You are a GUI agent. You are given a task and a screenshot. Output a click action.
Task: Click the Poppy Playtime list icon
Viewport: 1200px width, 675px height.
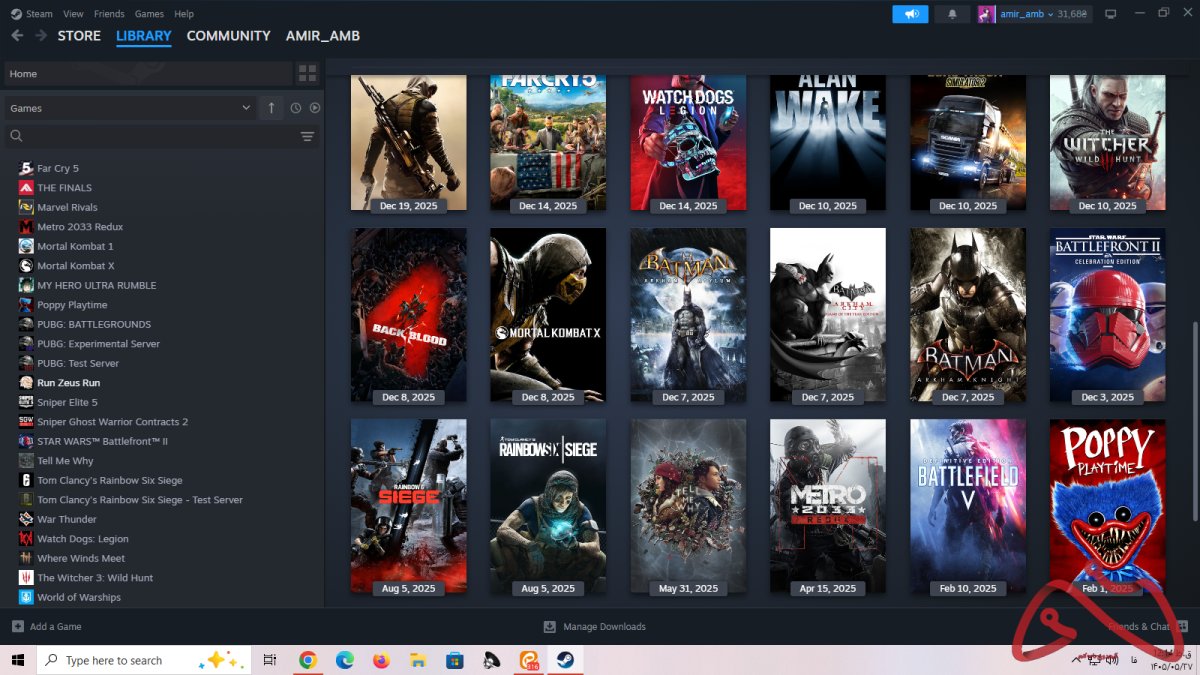tap(27, 305)
